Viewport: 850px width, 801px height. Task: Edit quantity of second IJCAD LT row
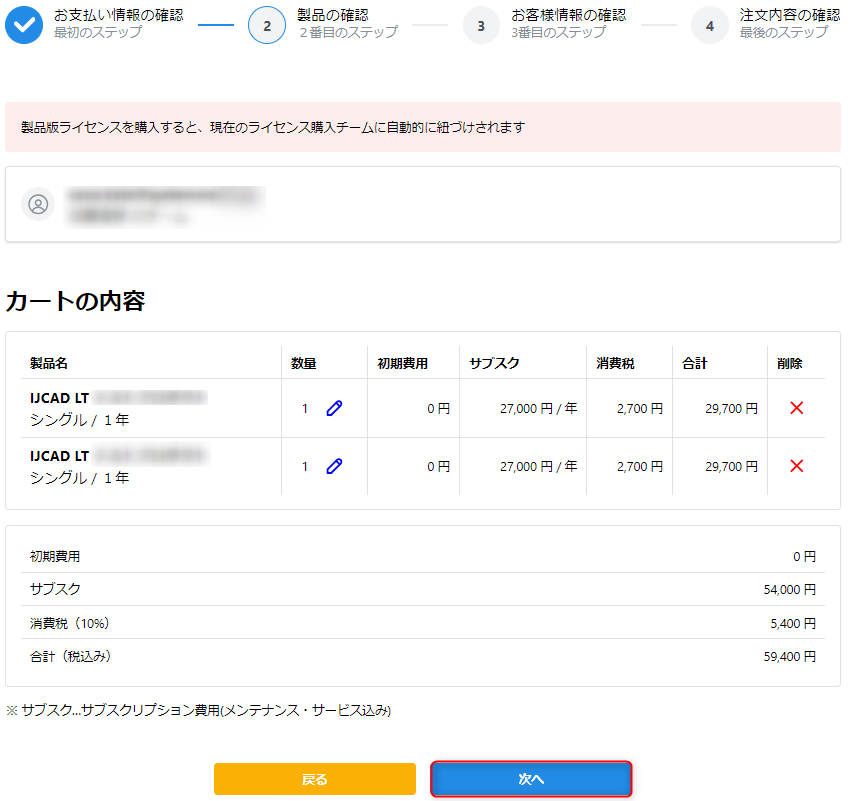[334, 466]
